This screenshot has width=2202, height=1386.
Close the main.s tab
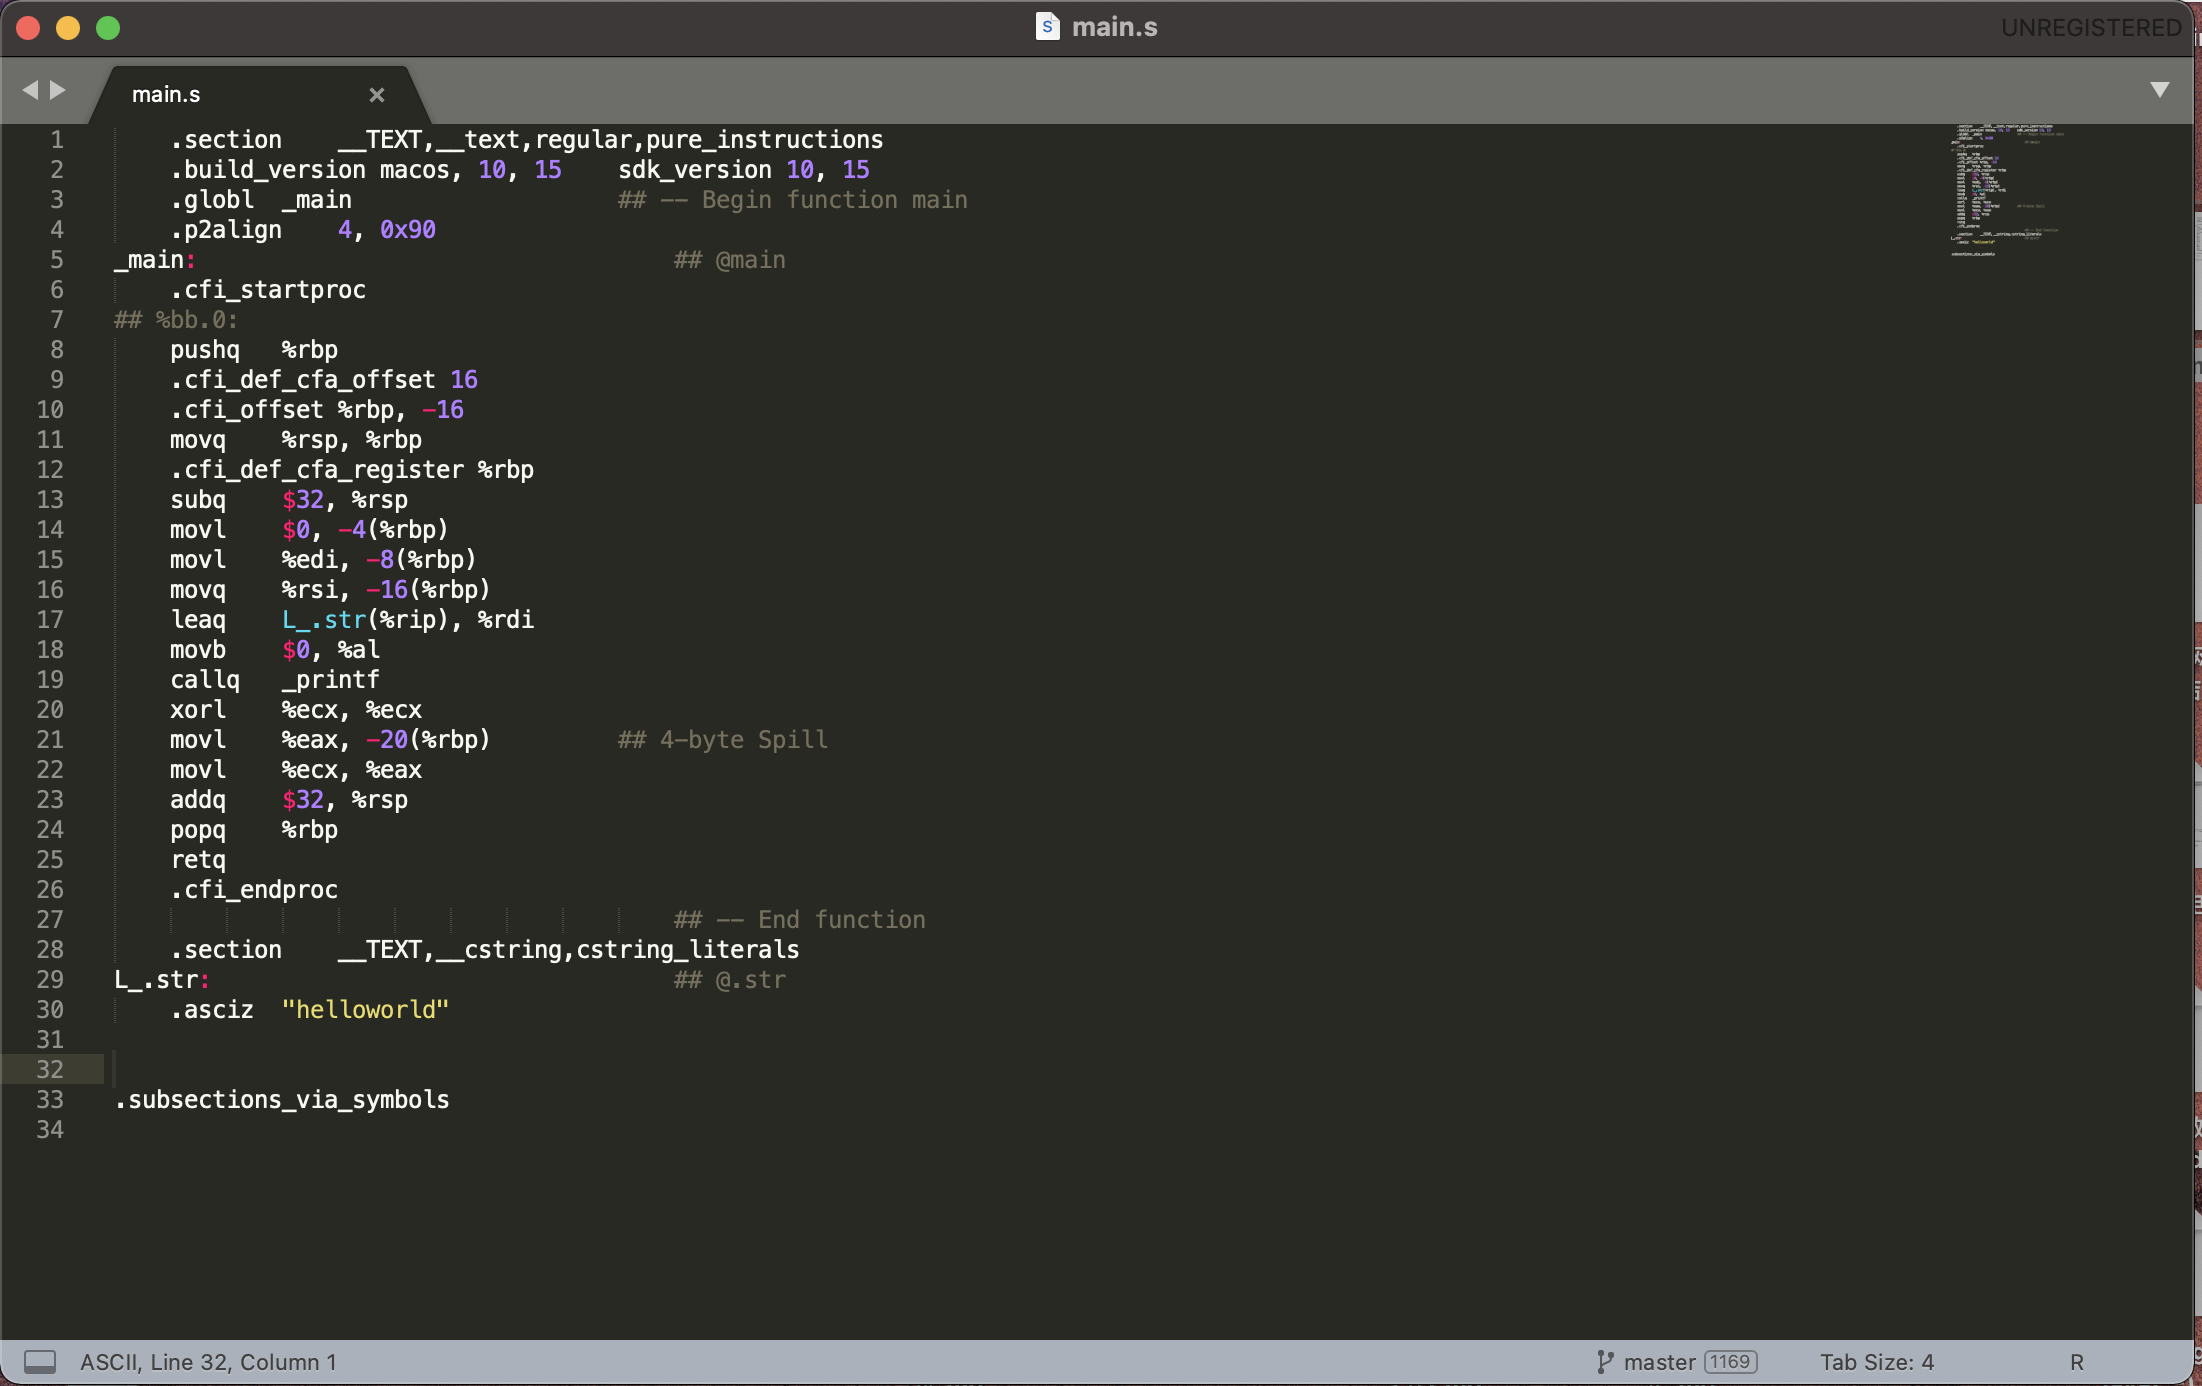click(377, 95)
